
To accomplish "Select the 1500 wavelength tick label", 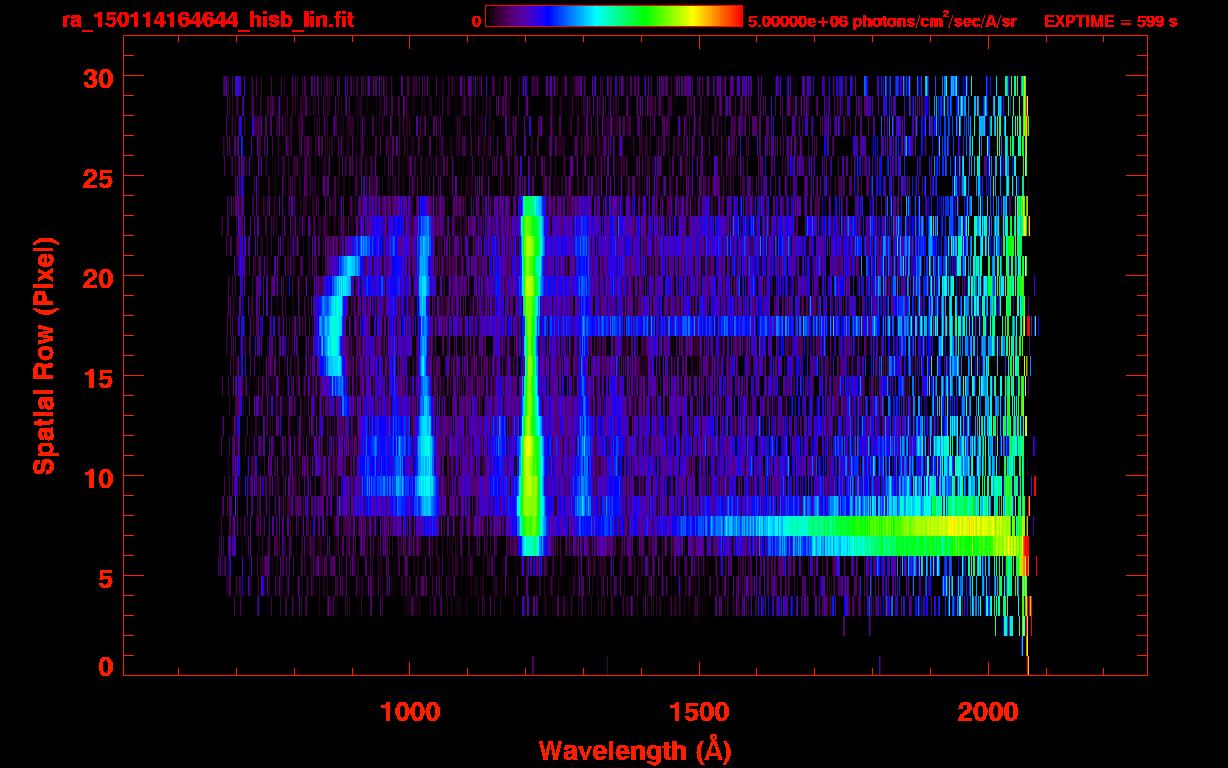I will coord(698,712).
